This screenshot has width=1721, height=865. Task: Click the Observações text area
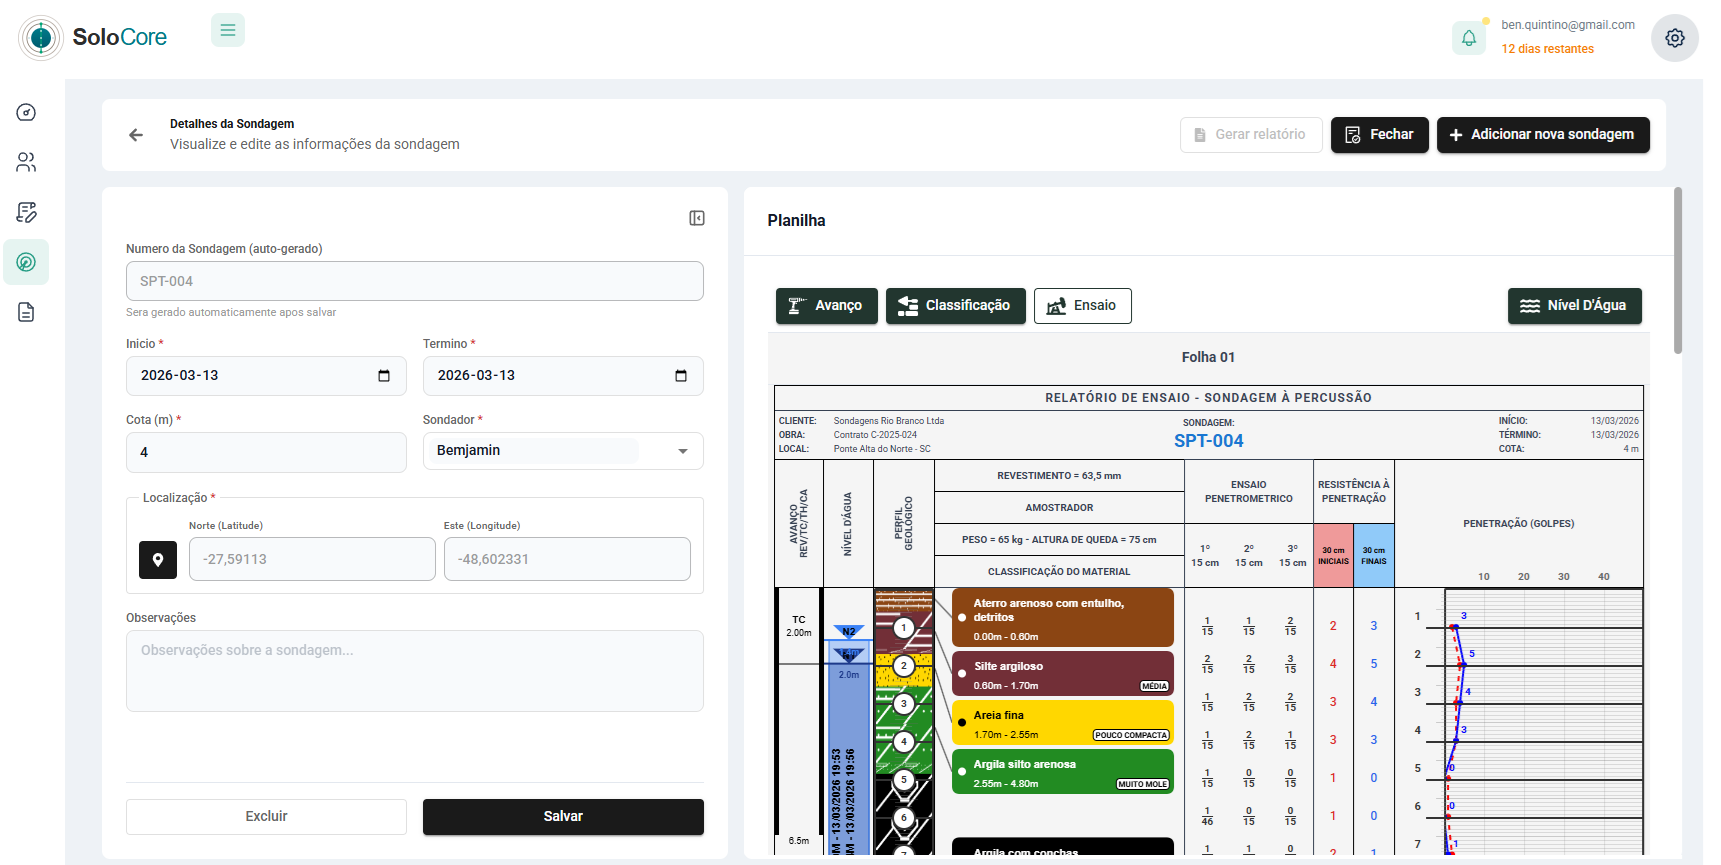click(414, 670)
